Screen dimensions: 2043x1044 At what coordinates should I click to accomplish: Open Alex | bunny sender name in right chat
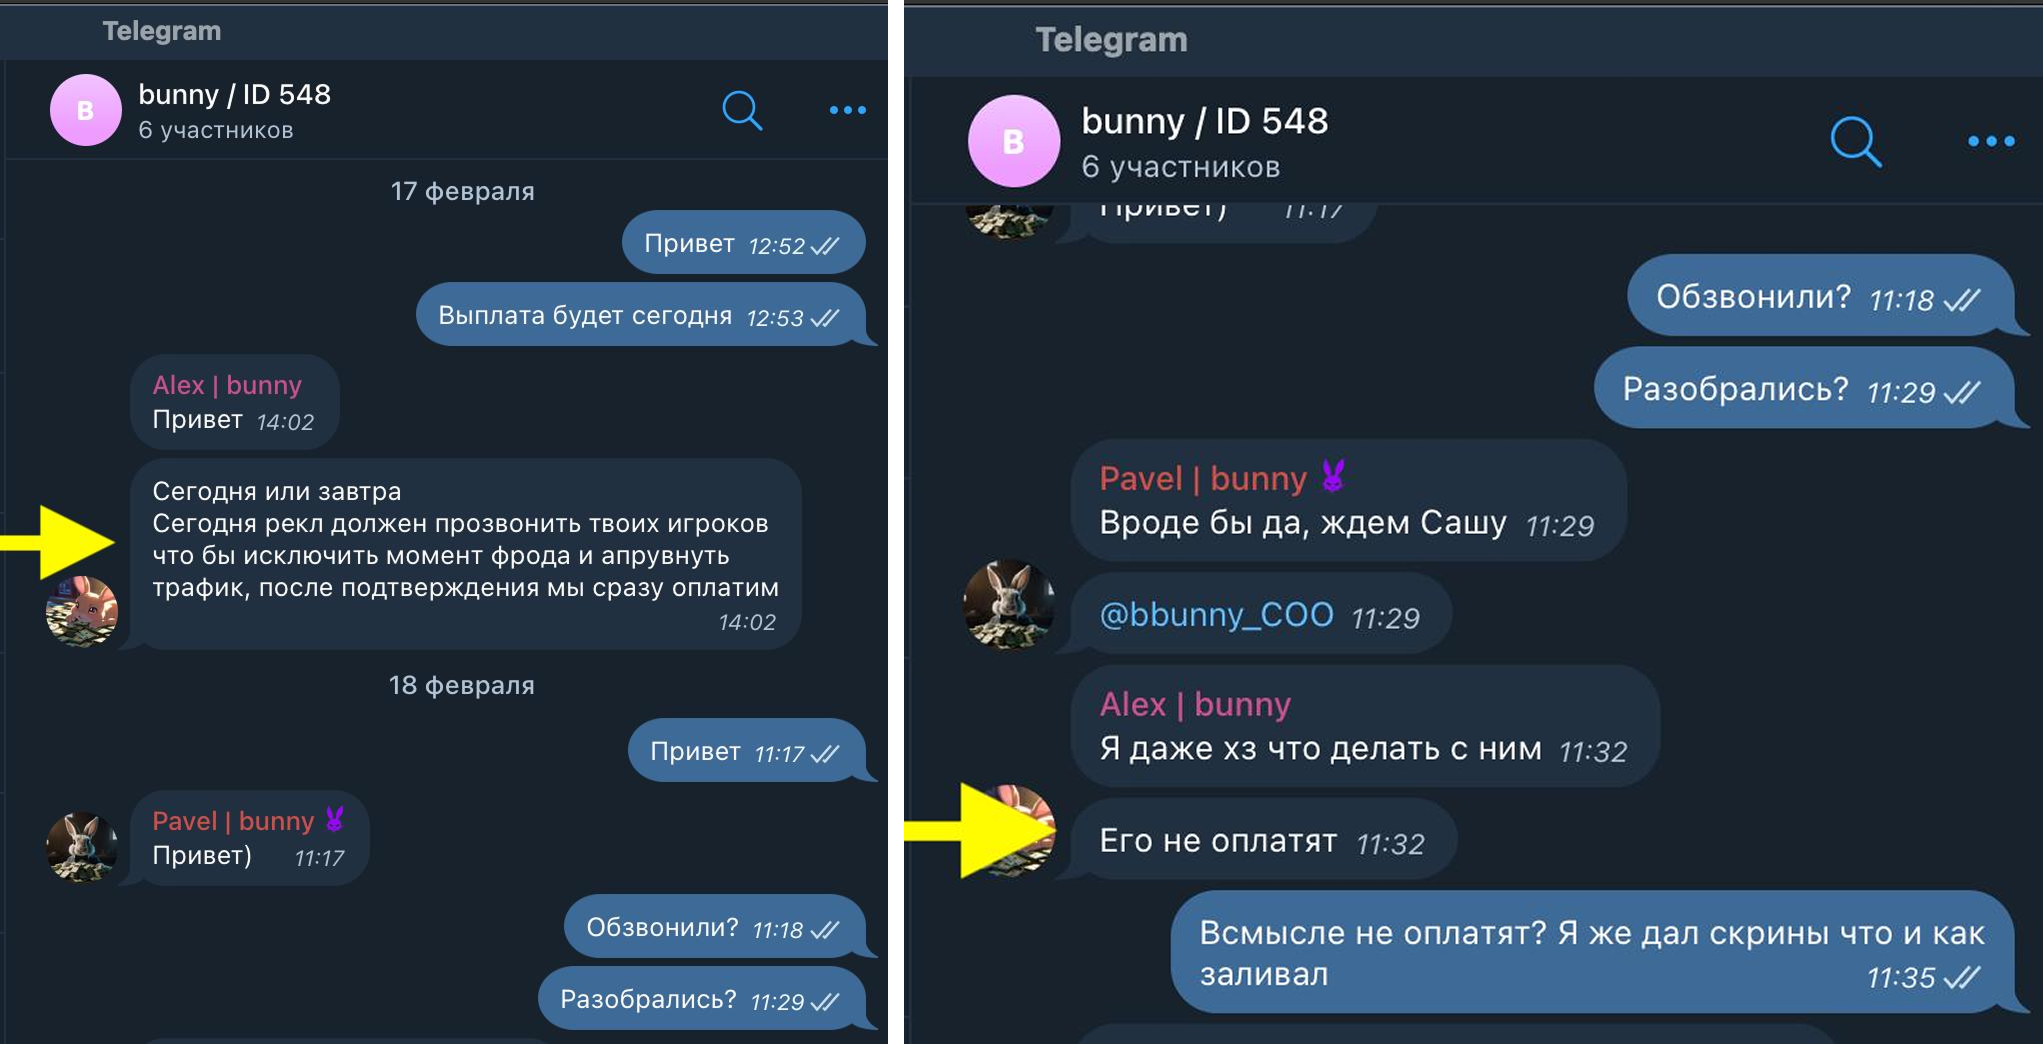(1195, 704)
